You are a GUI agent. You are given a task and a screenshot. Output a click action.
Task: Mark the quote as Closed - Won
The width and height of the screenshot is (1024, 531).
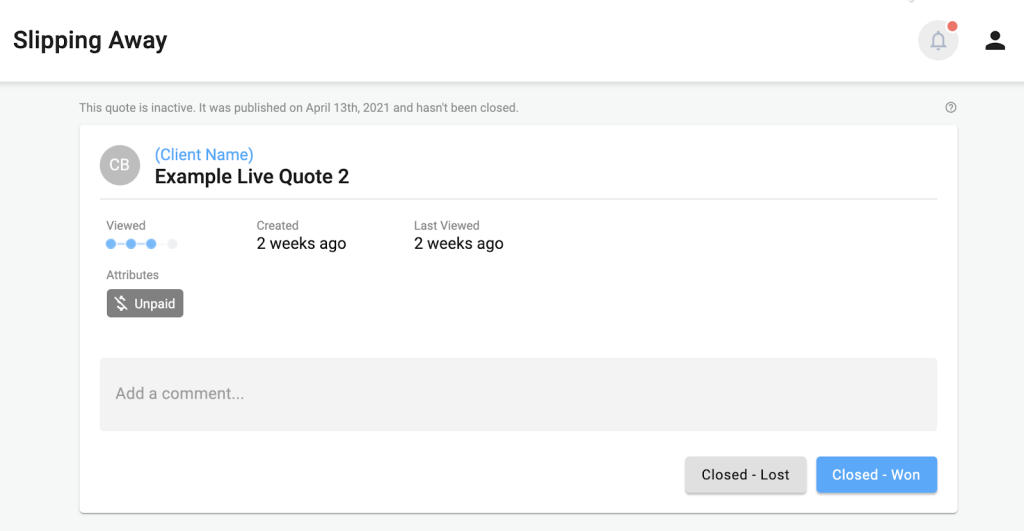(876, 475)
